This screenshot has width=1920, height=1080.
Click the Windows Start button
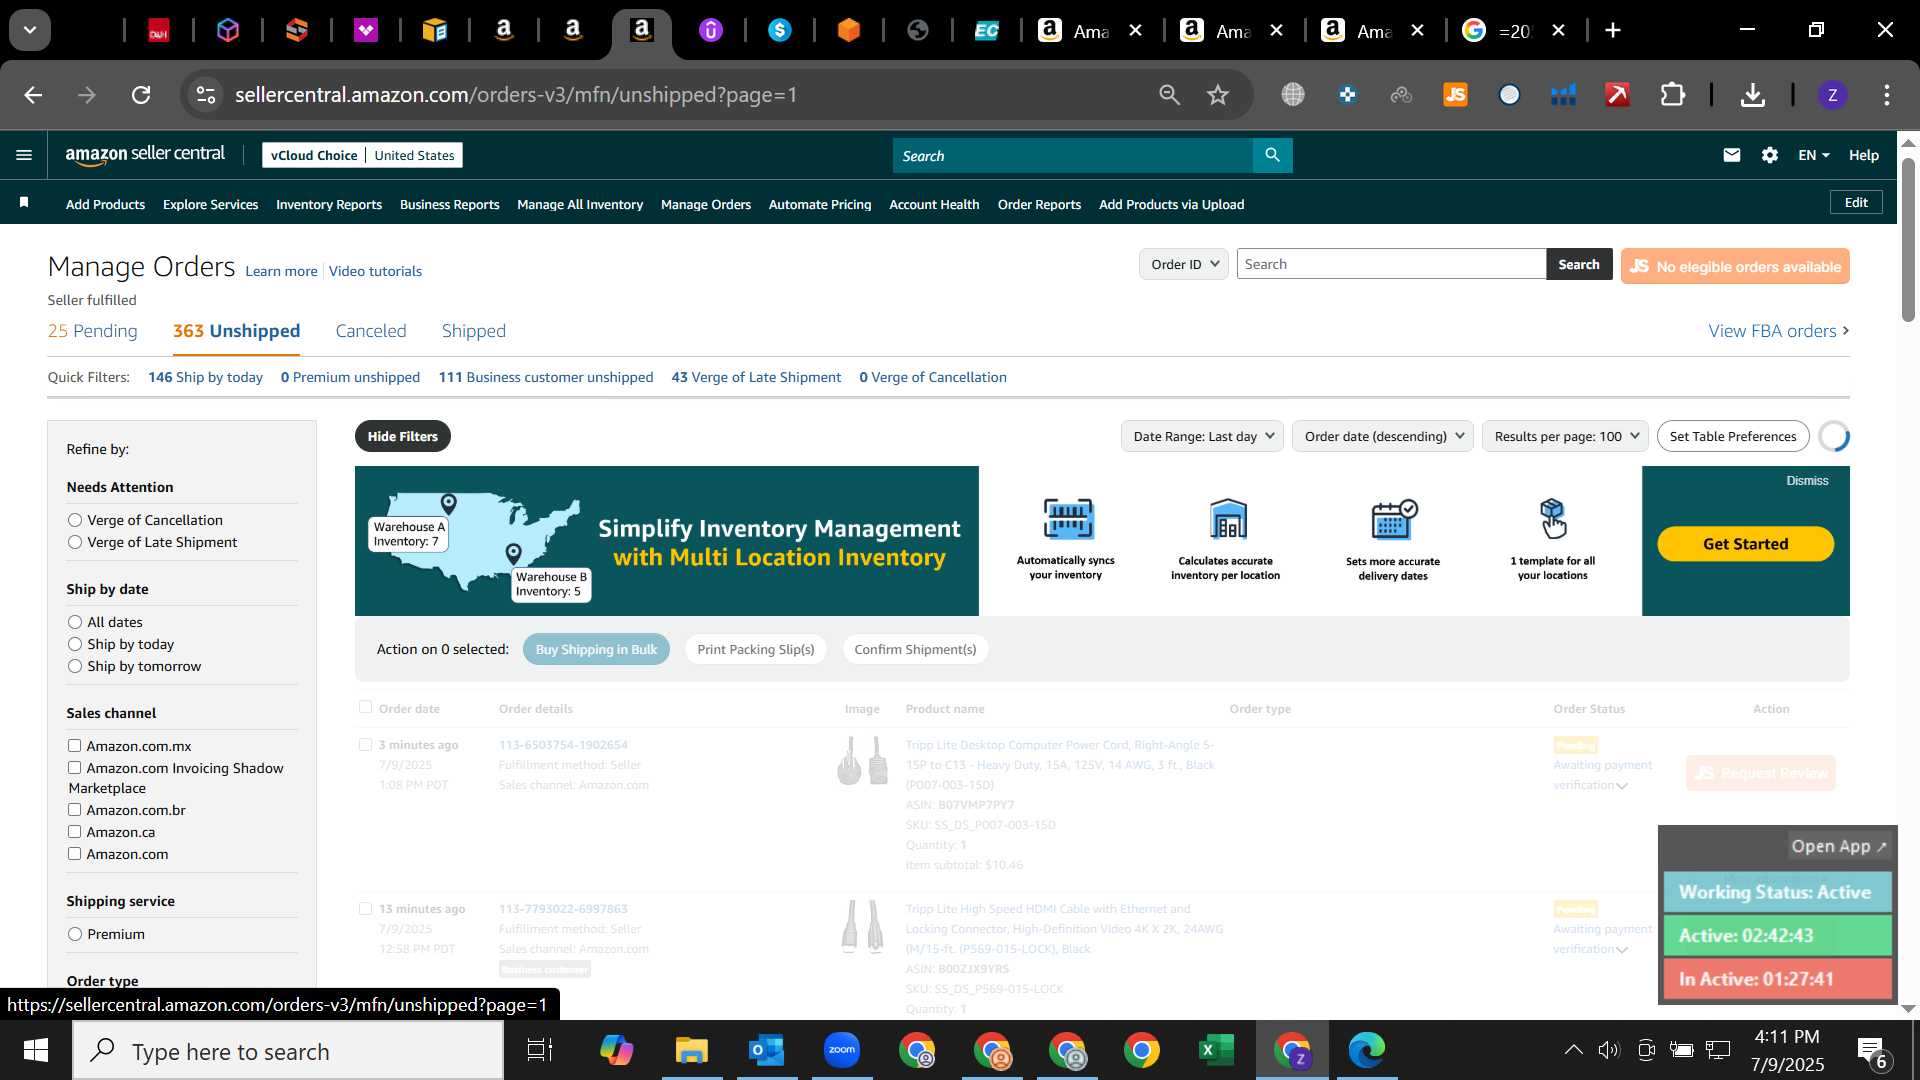36,1050
